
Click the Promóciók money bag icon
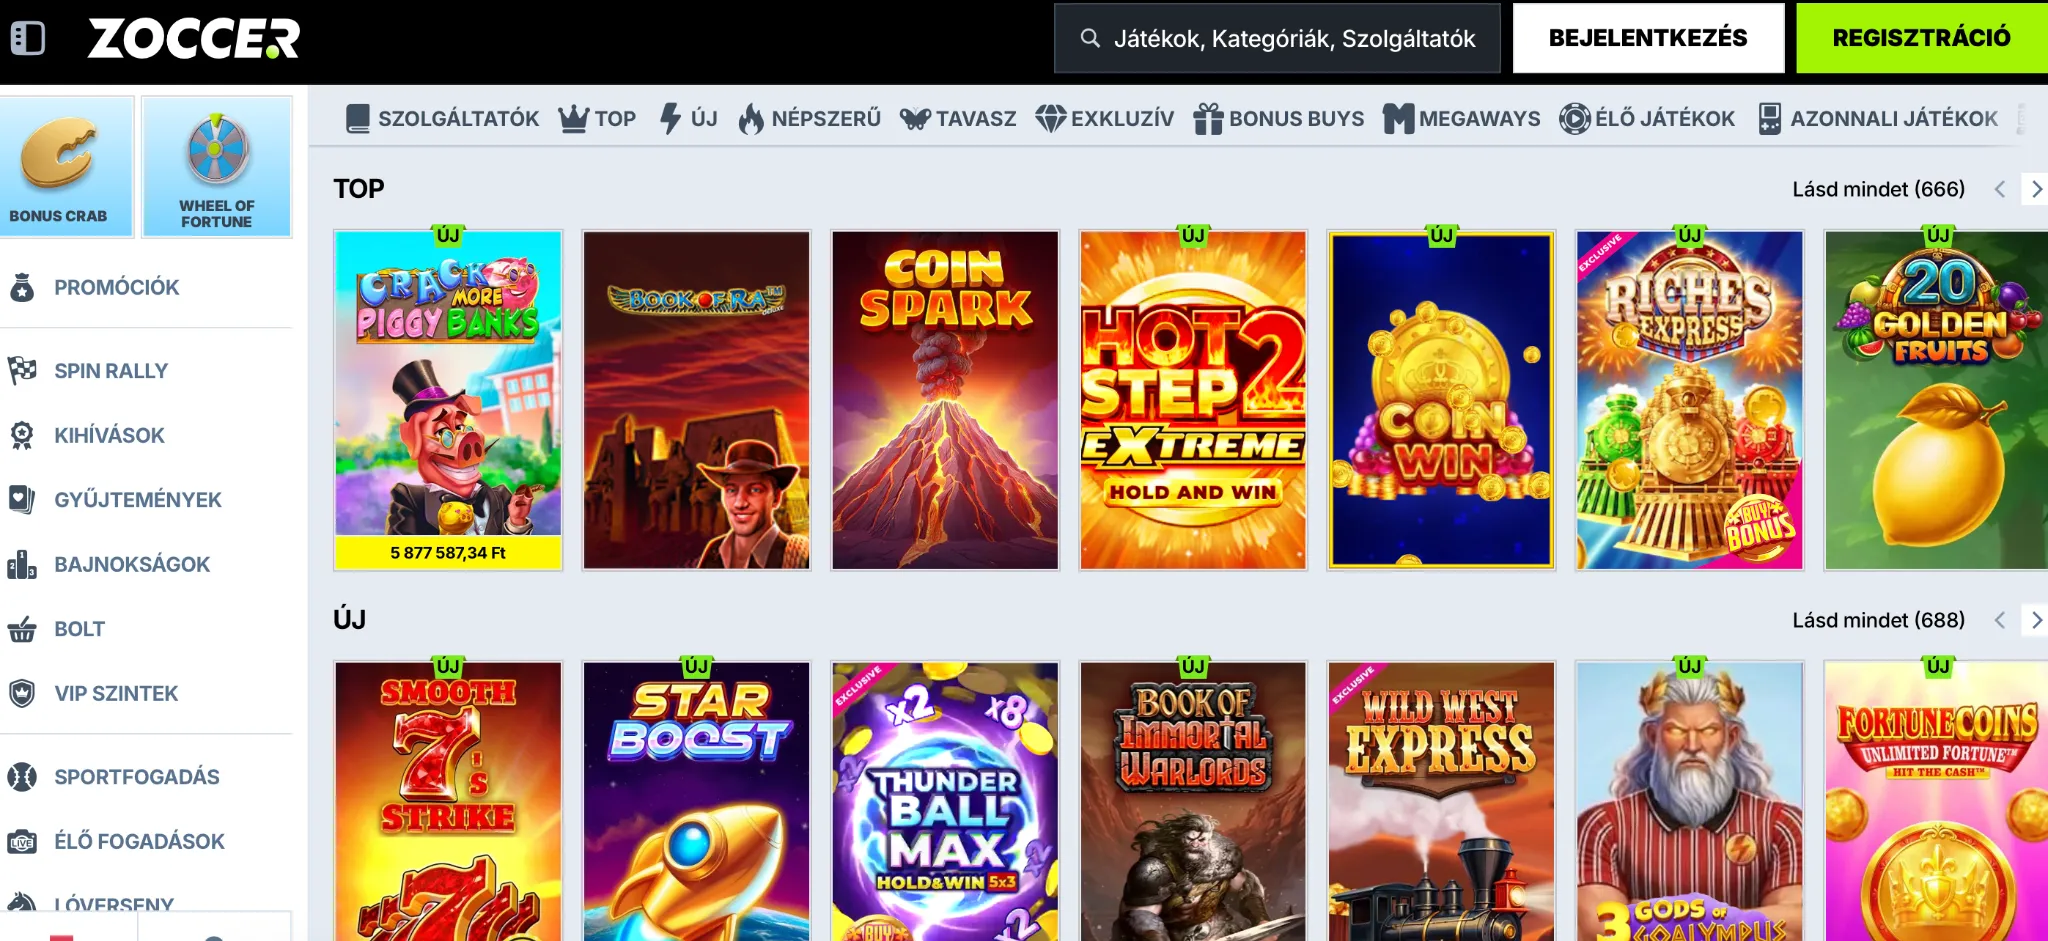coord(22,287)
